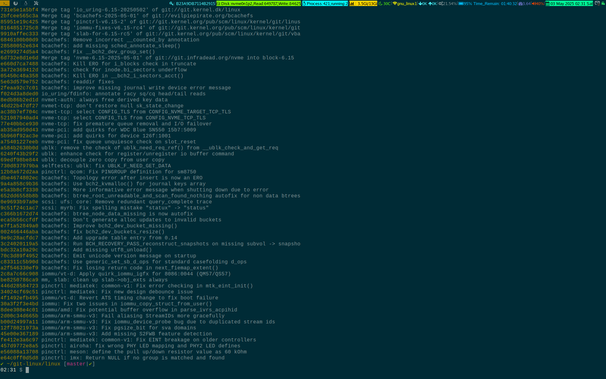Open the third workspace flame icon
Image resolution: width=606 pixels, height=379 pixels.
tap(26, 3)
